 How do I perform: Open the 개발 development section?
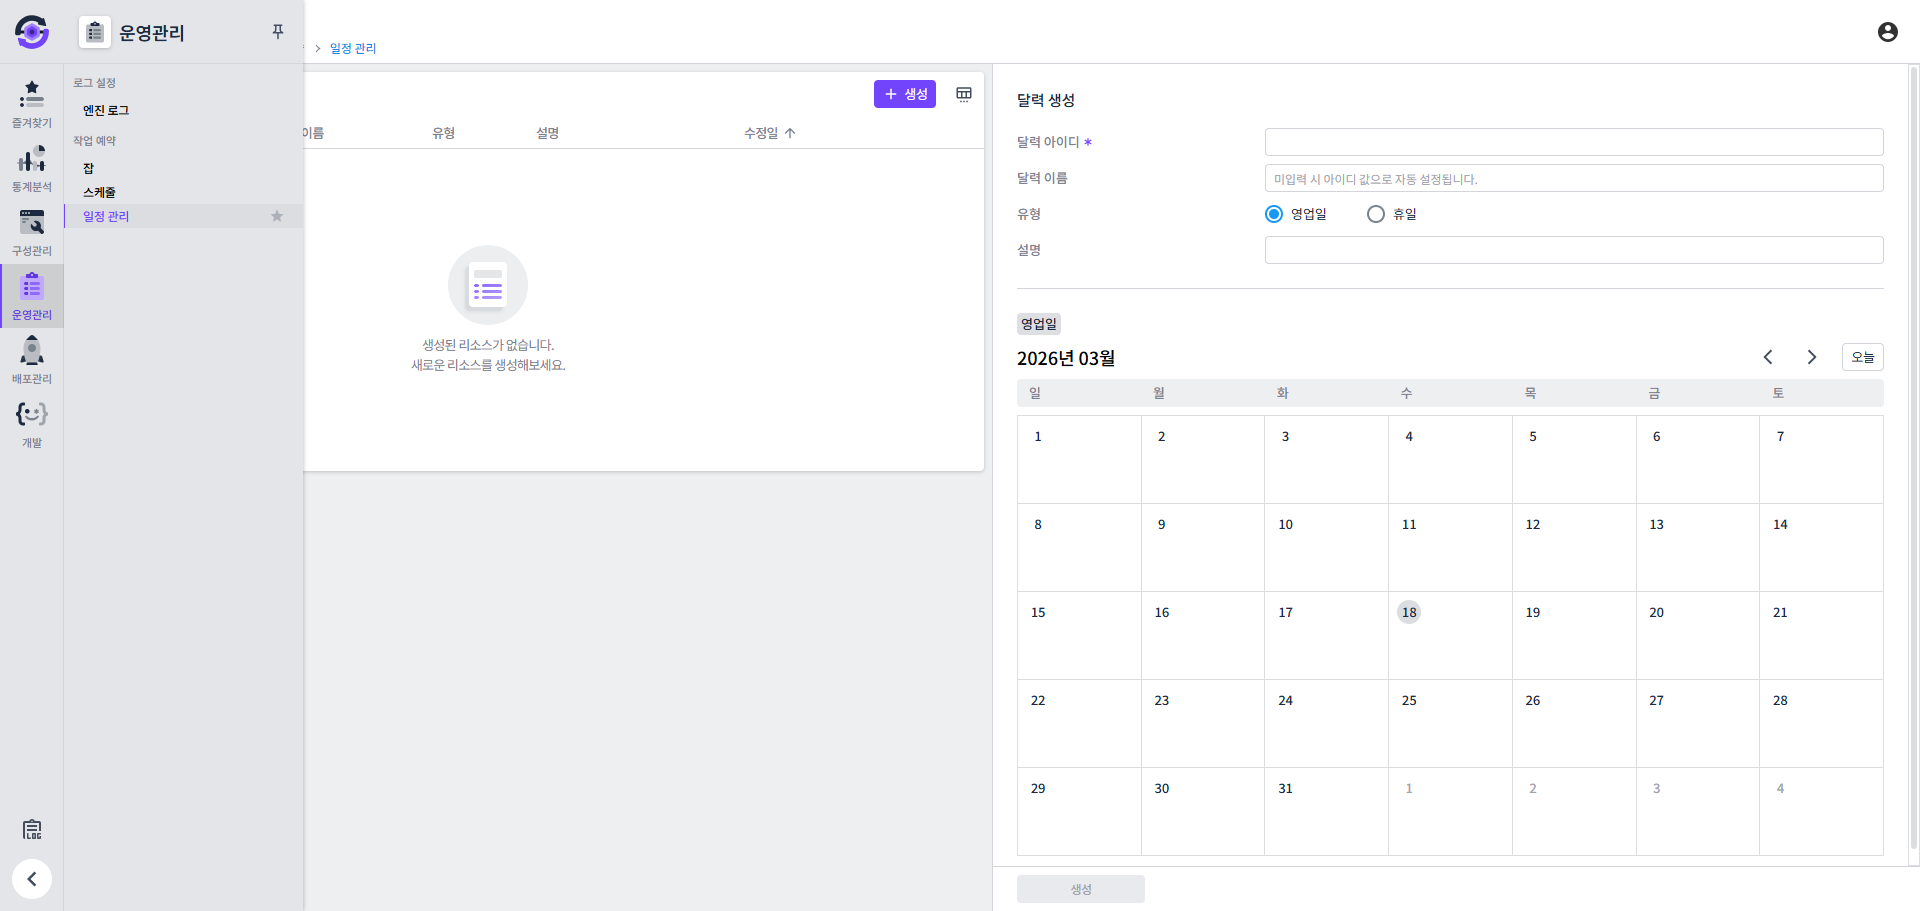point(32,424)
